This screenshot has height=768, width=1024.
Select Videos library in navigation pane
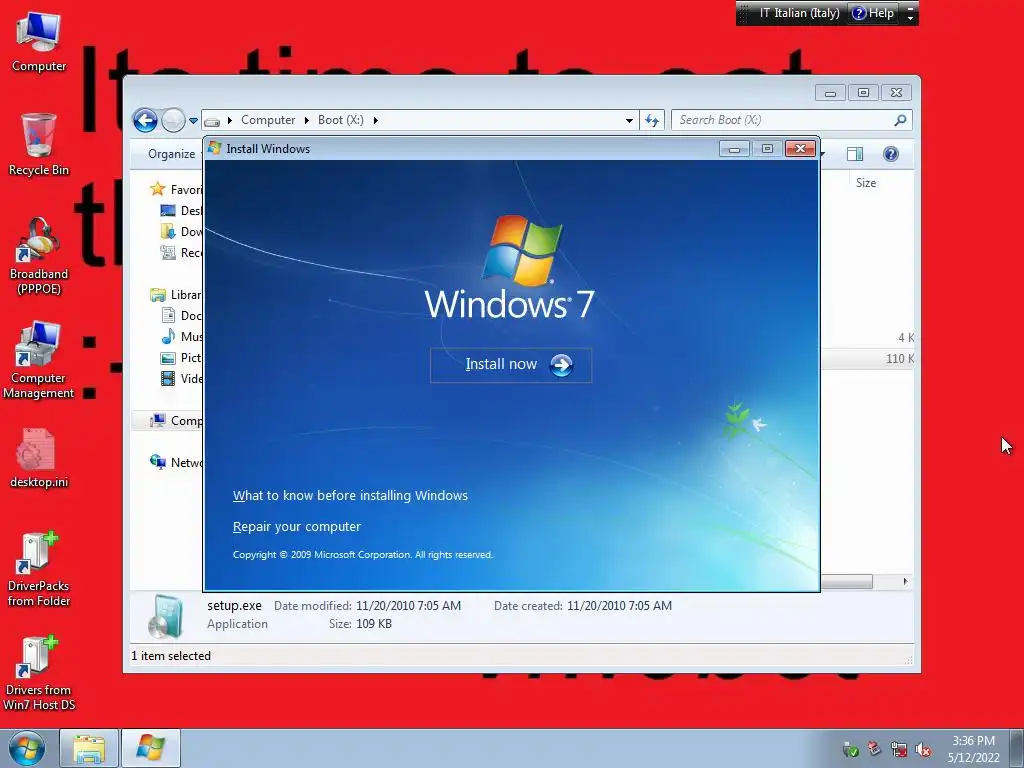pos(182,378)
